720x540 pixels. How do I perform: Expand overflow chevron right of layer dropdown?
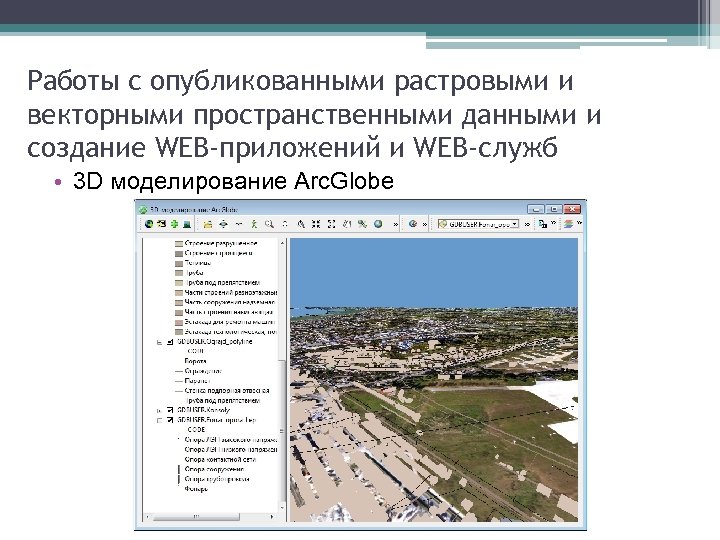(527, 225)
